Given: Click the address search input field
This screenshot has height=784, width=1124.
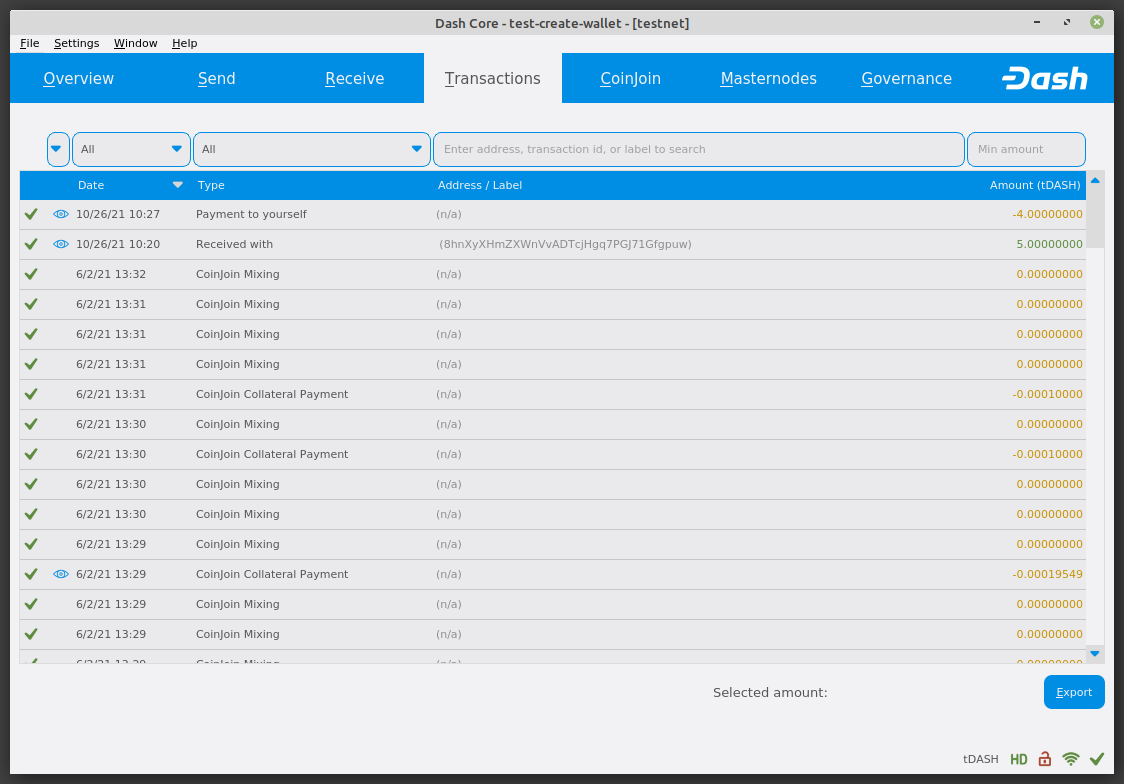Looking at the screenshot, I should tap(698, 149).
